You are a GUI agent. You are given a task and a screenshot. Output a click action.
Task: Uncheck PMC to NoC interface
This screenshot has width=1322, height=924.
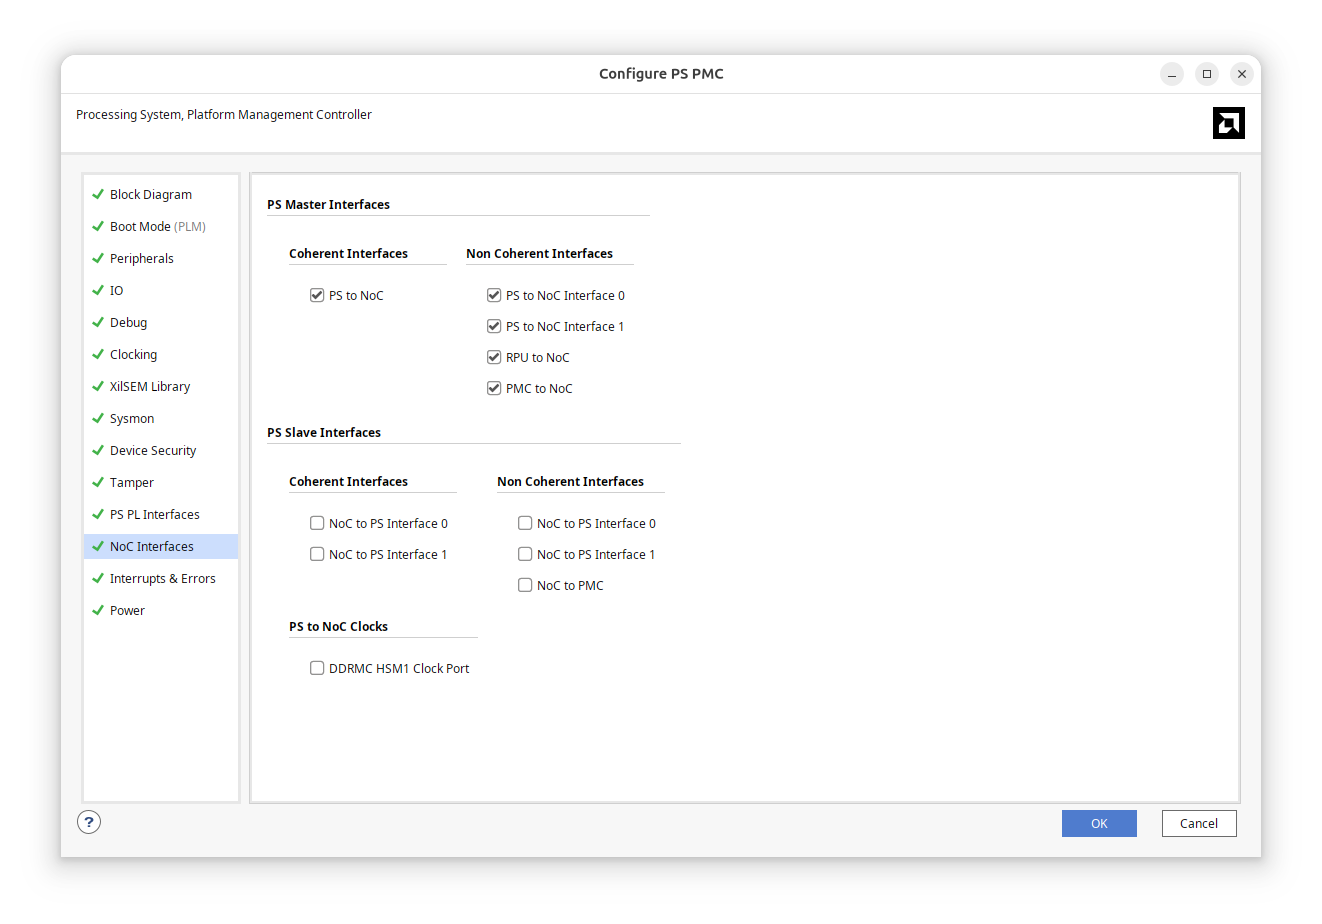pos(494,388)
